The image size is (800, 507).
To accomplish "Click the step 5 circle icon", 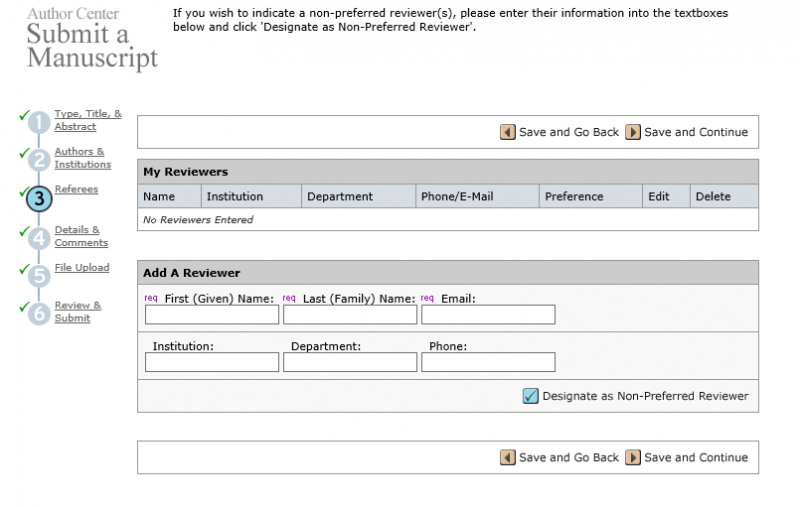I will tap(38, 275).
